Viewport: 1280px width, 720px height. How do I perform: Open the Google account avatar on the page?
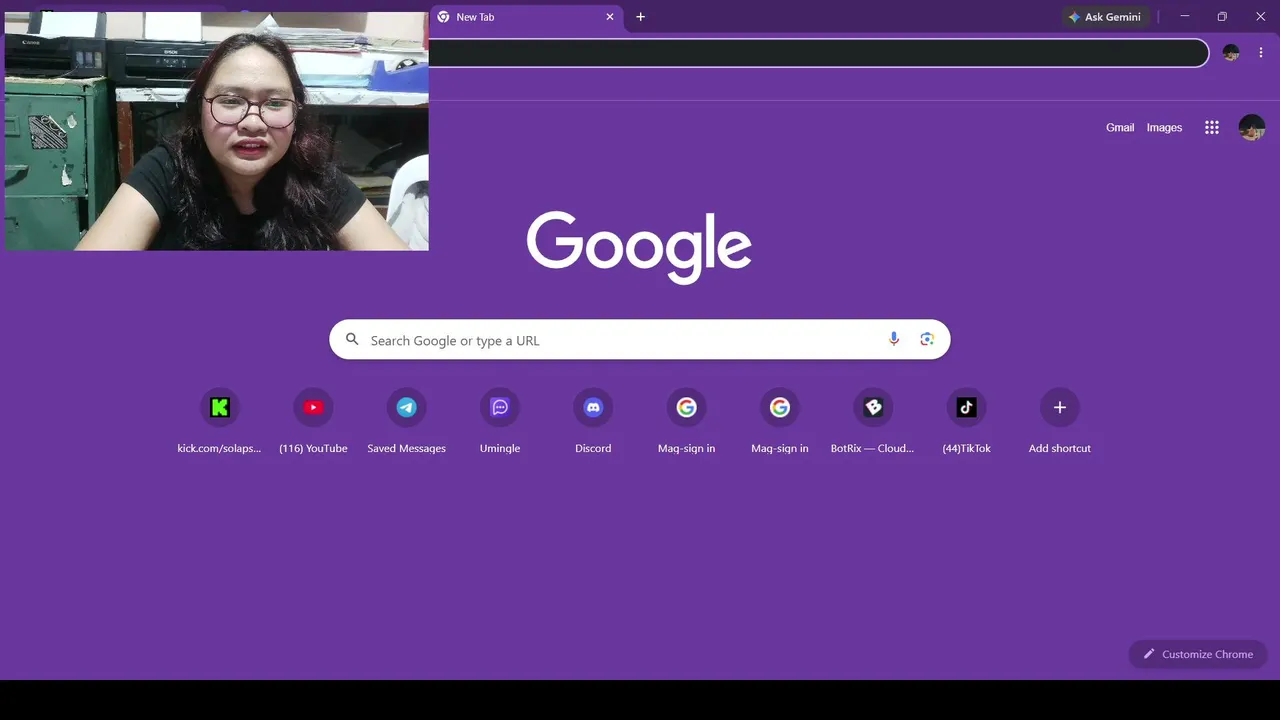[1252, 127]
